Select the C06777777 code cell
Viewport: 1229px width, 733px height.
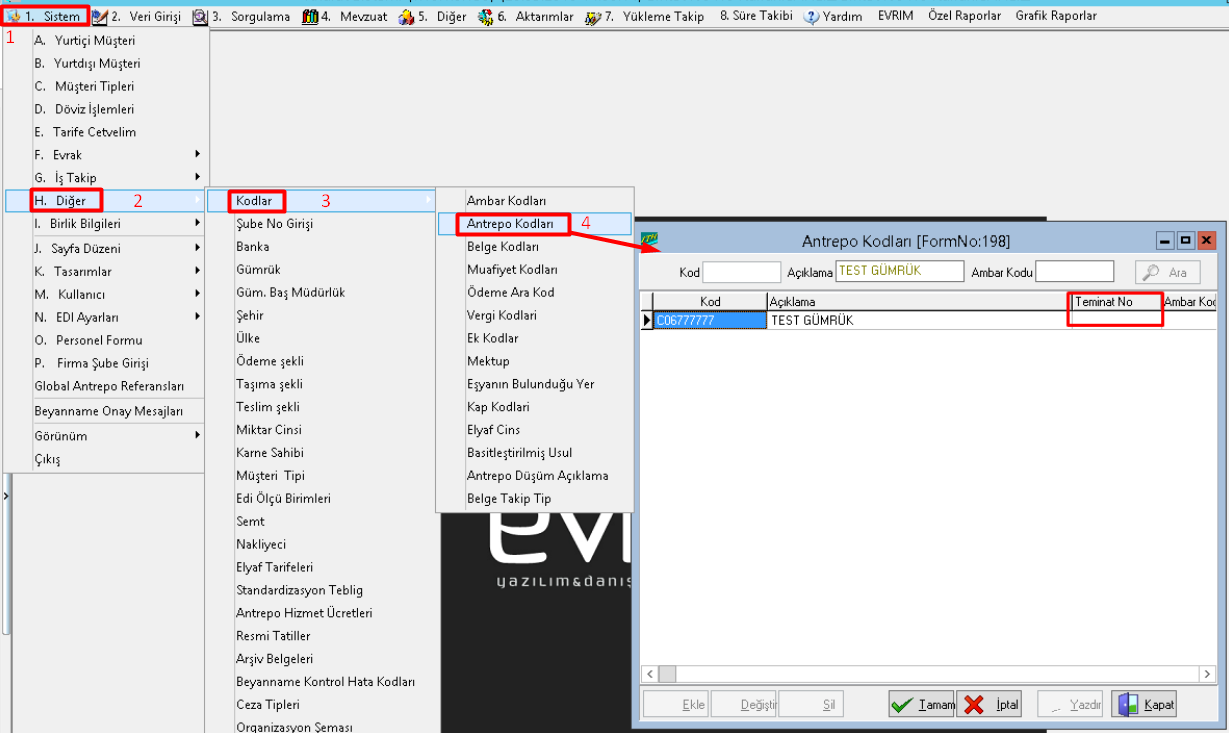(x=710, y=320)
